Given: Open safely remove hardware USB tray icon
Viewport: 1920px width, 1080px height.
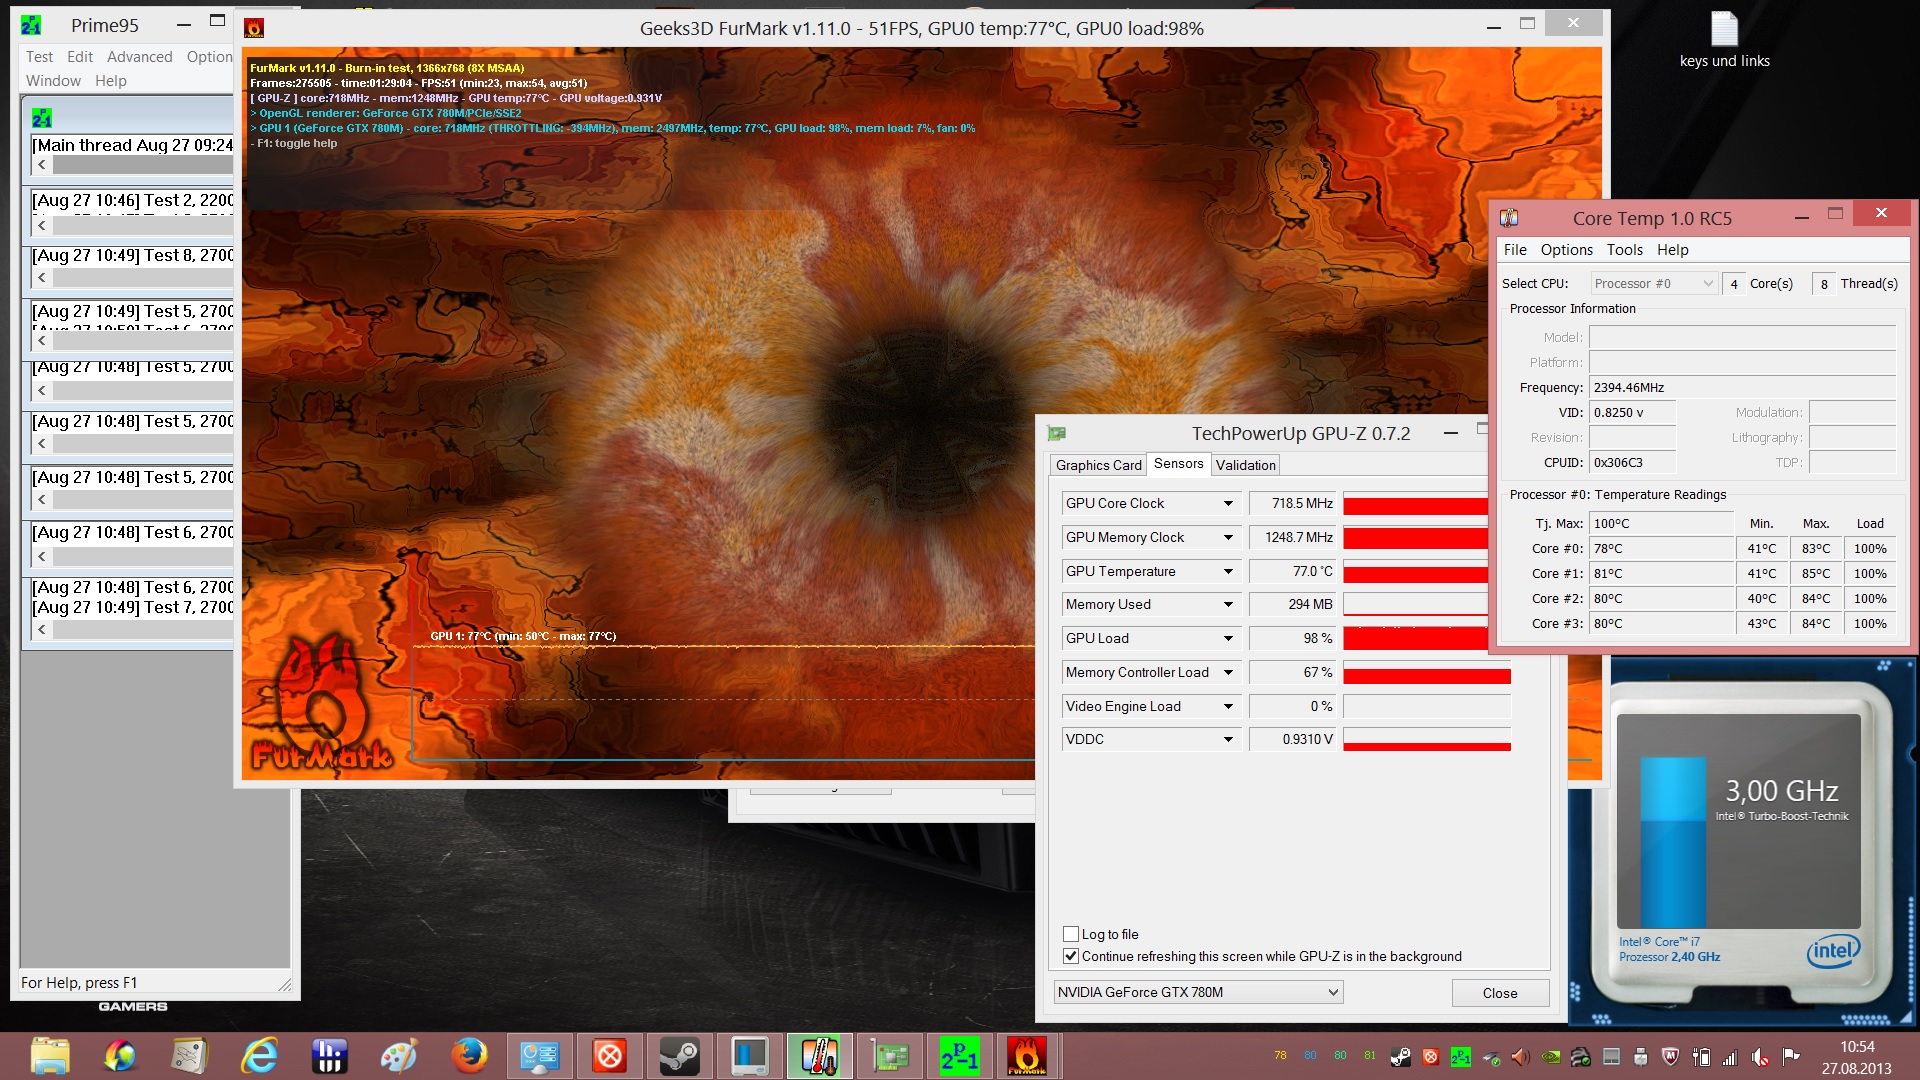Looking at the screenshot, I should point(1640,1057).
